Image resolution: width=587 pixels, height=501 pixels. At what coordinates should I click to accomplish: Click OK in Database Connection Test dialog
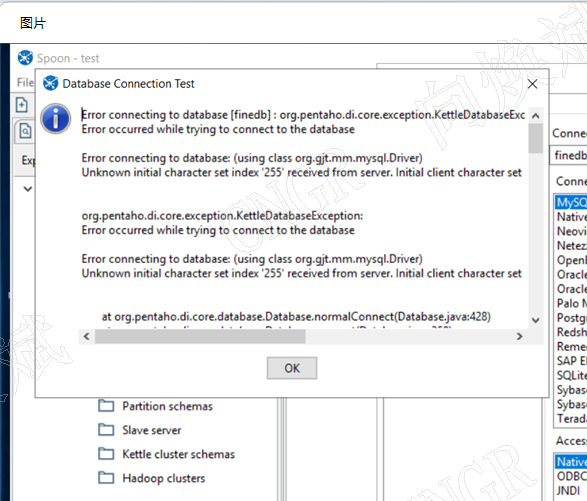(292, 368)
